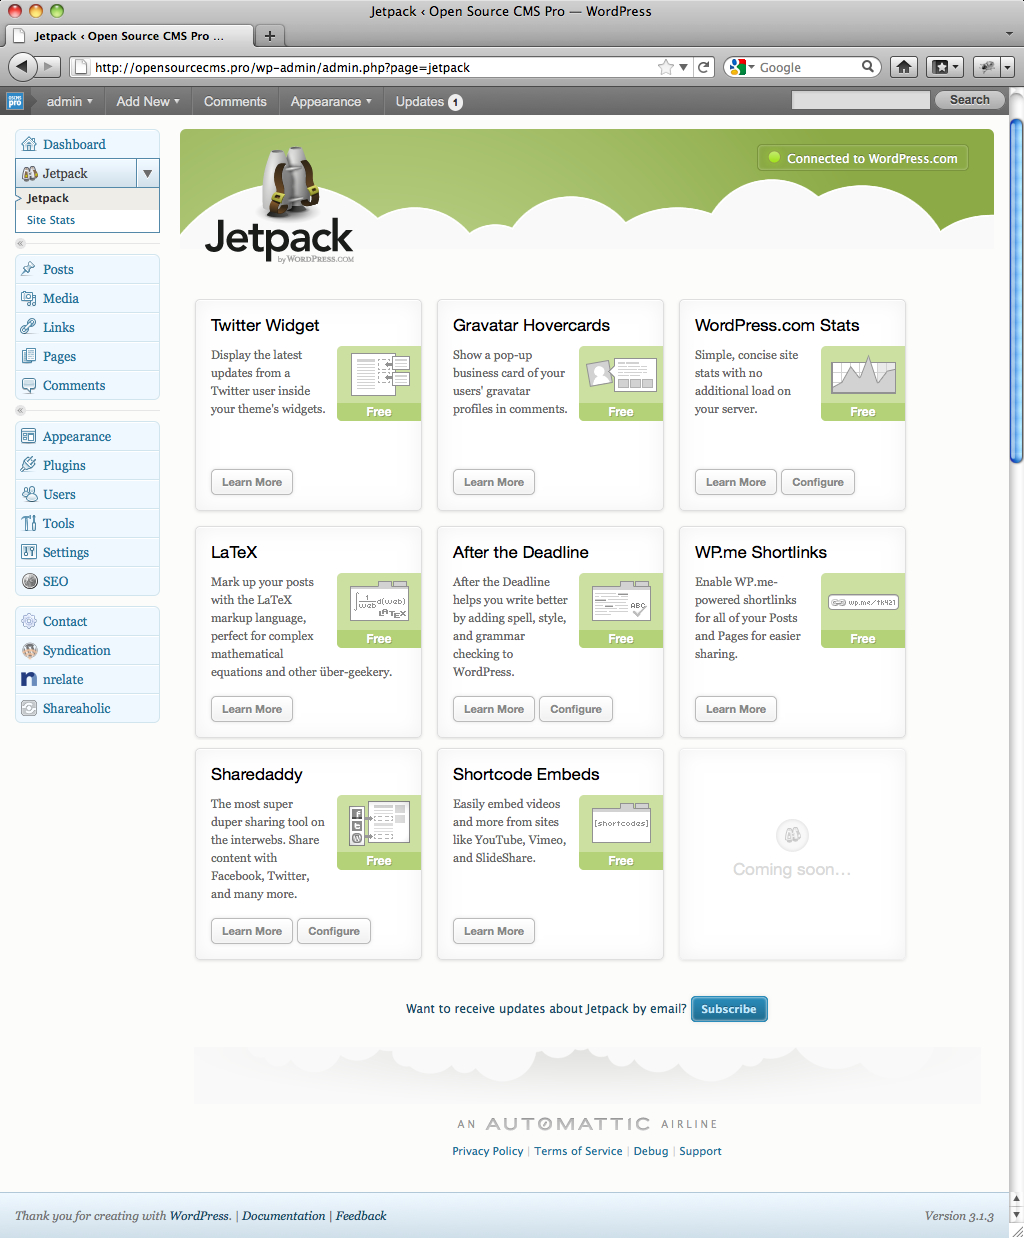Click the Posts pushpin icon

click(x=29, y=269)
